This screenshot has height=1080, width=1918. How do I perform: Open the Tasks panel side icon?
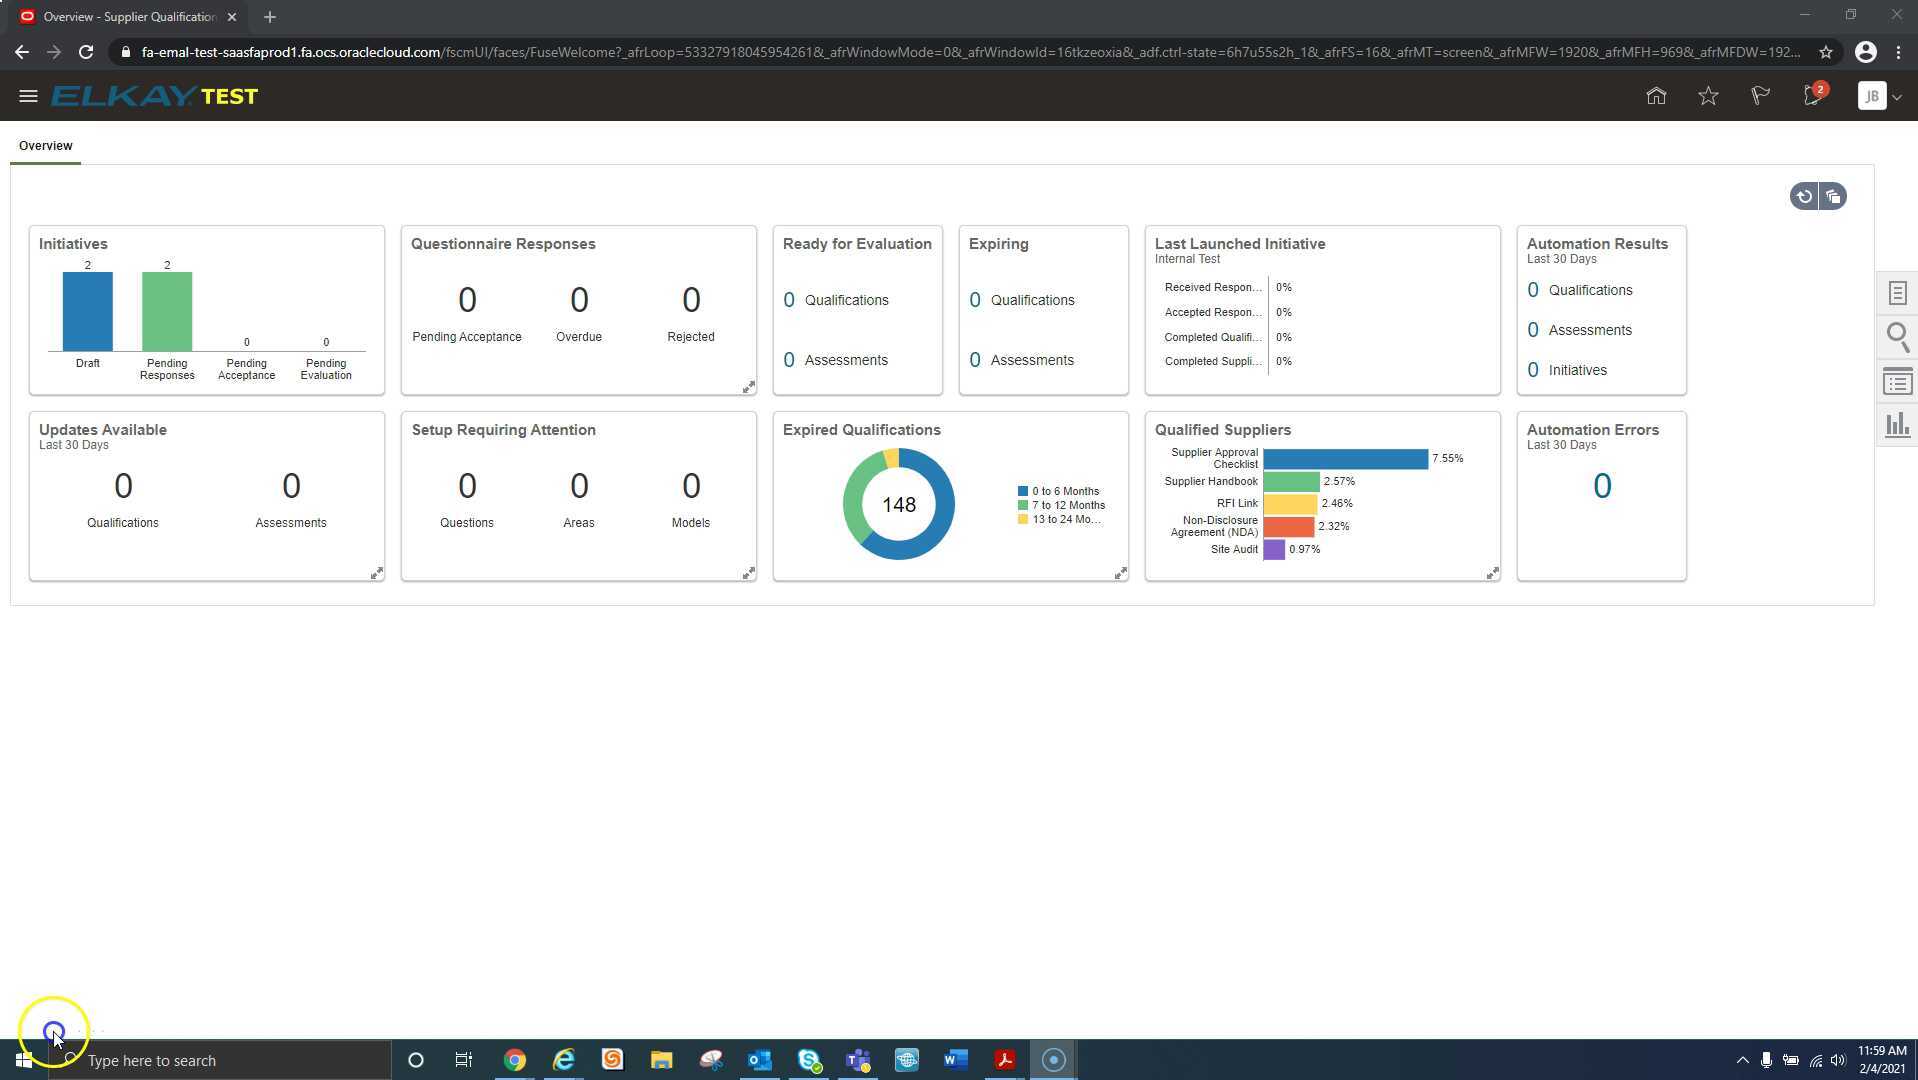pyautogui.click(x=1897, y=293)
